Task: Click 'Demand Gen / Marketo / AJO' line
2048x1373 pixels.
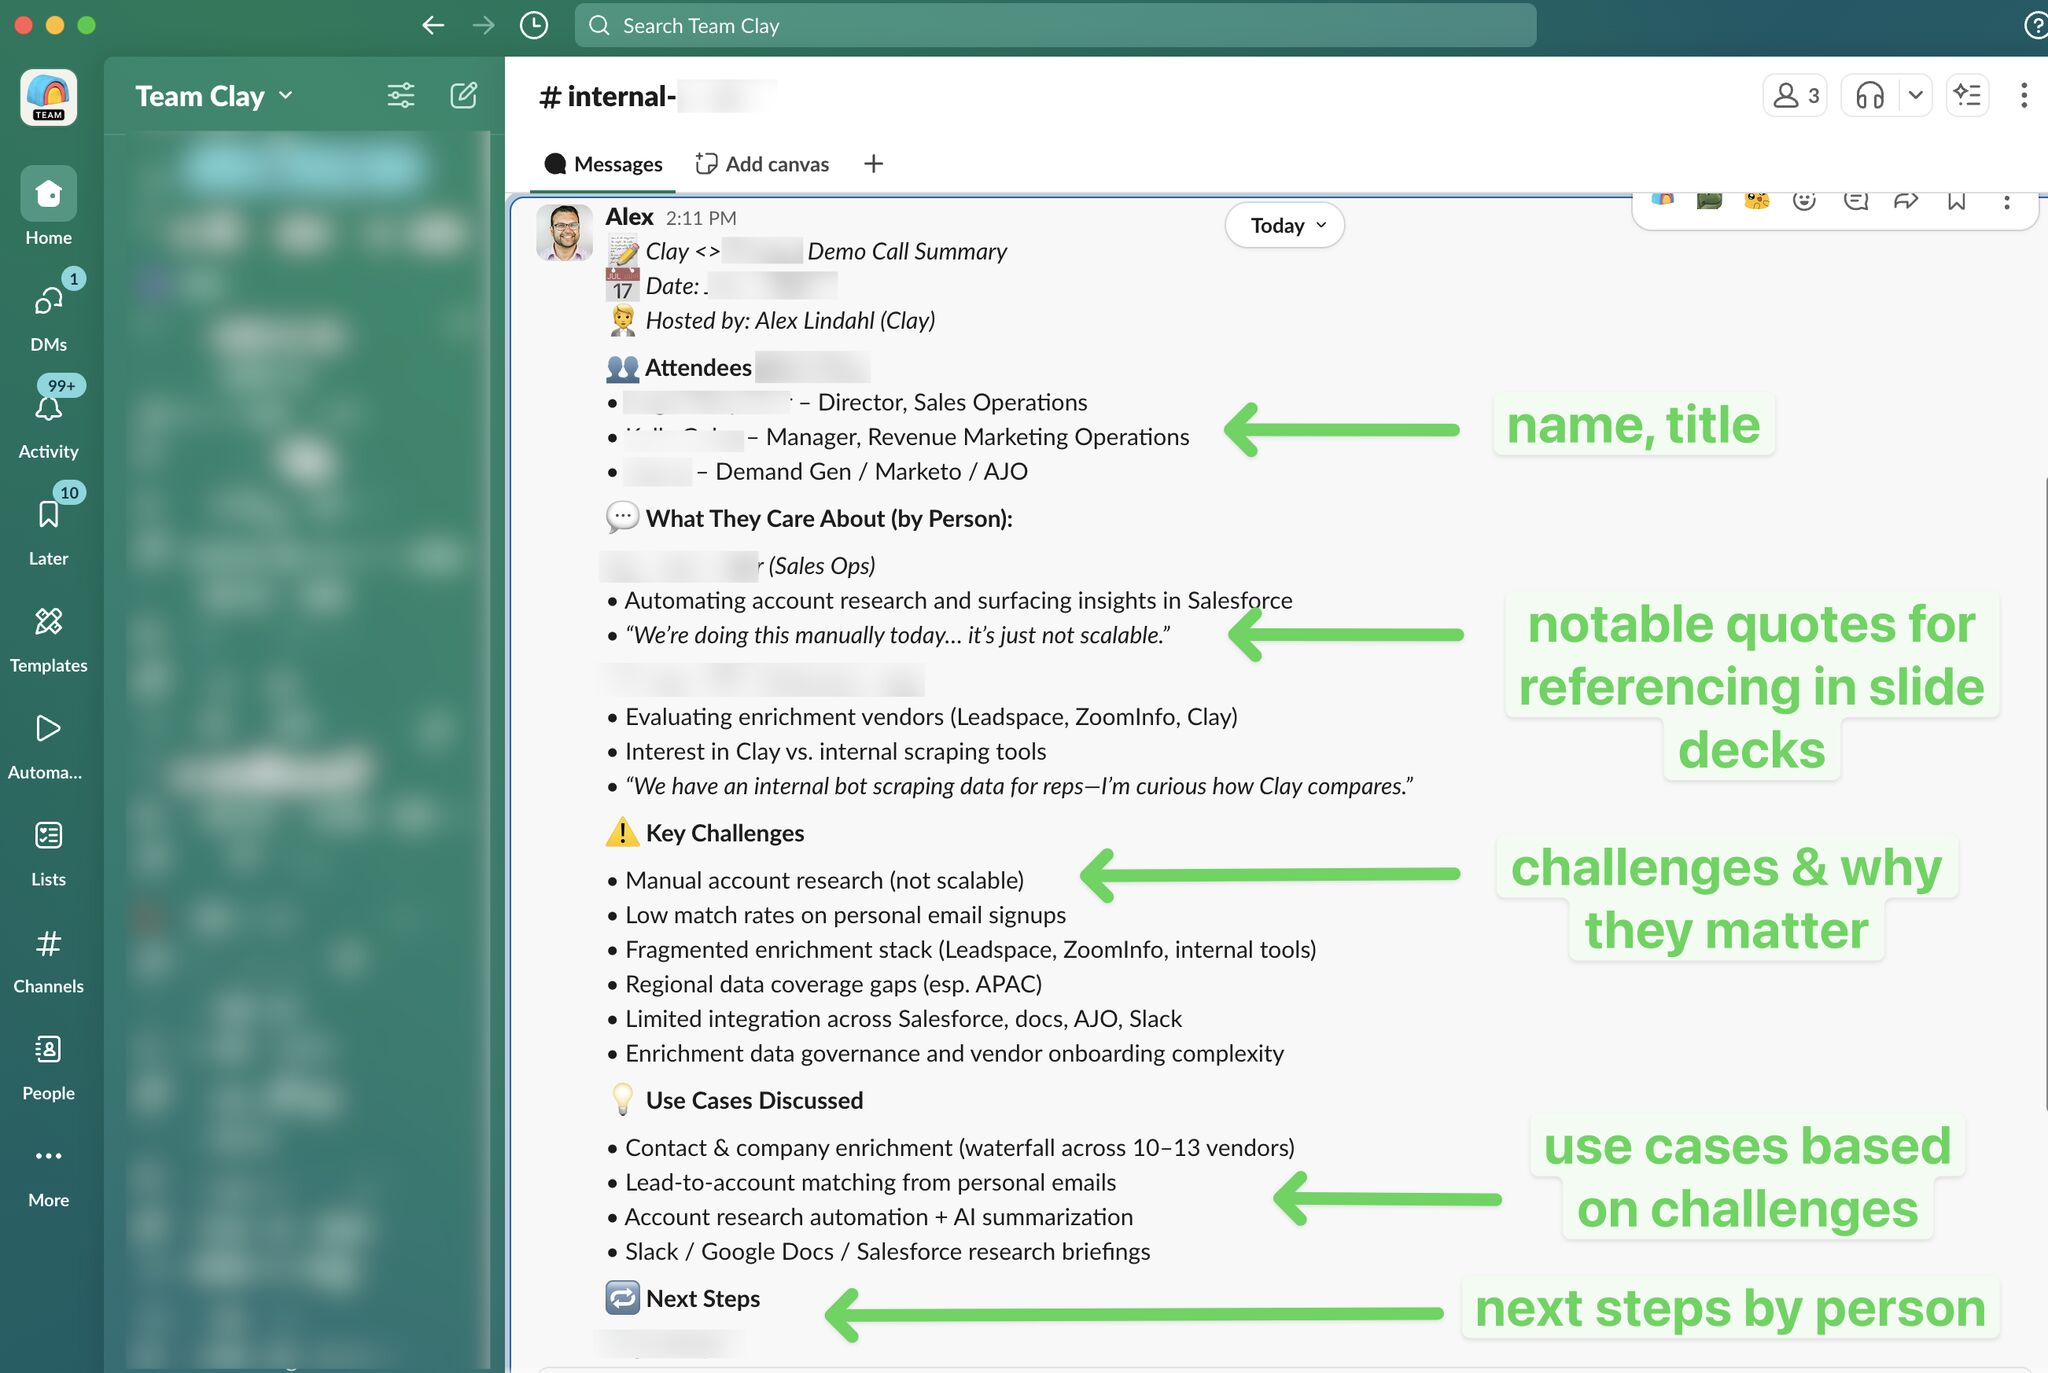Action: point(871,472)
